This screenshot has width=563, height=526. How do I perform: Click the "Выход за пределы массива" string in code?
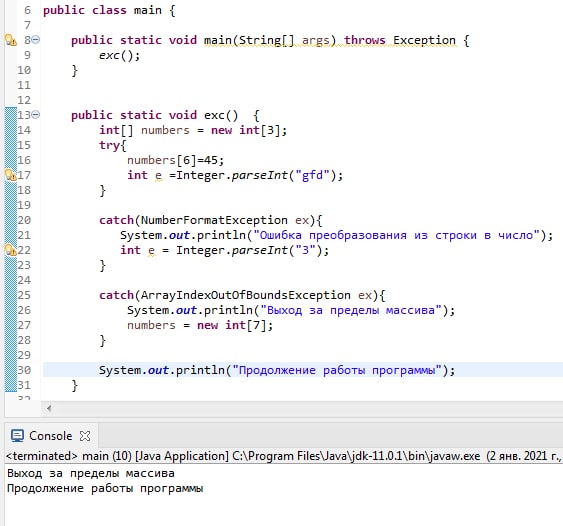tap(351, 310)
